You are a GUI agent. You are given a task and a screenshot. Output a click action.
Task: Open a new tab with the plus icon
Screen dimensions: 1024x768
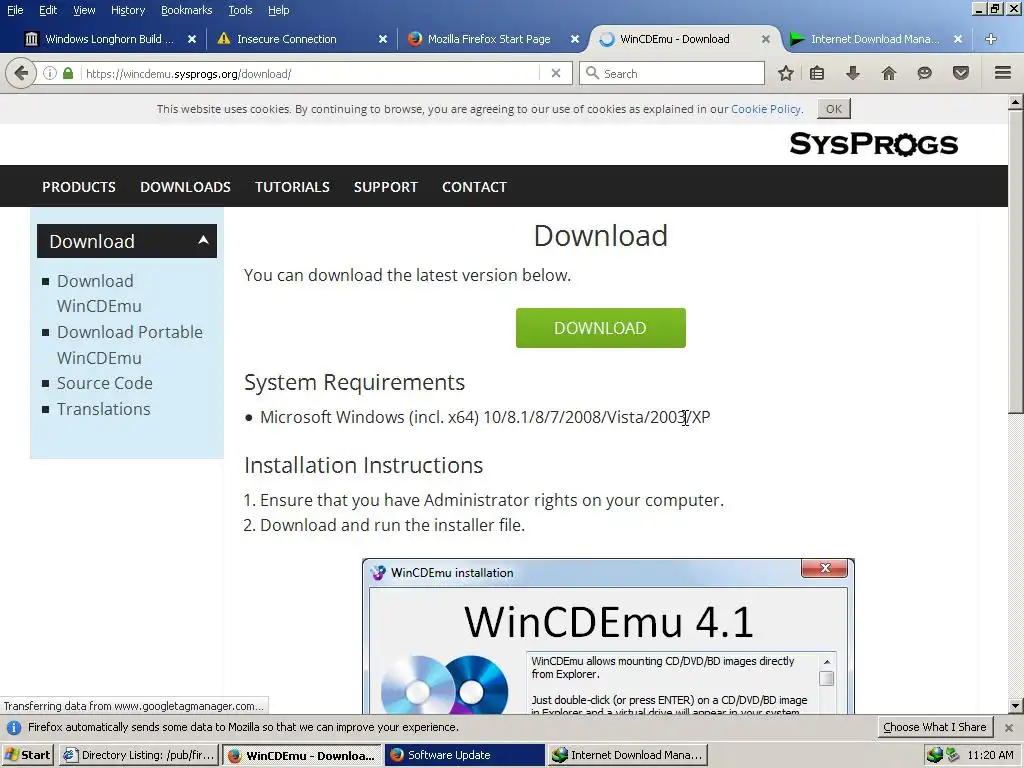pos(991,39)
